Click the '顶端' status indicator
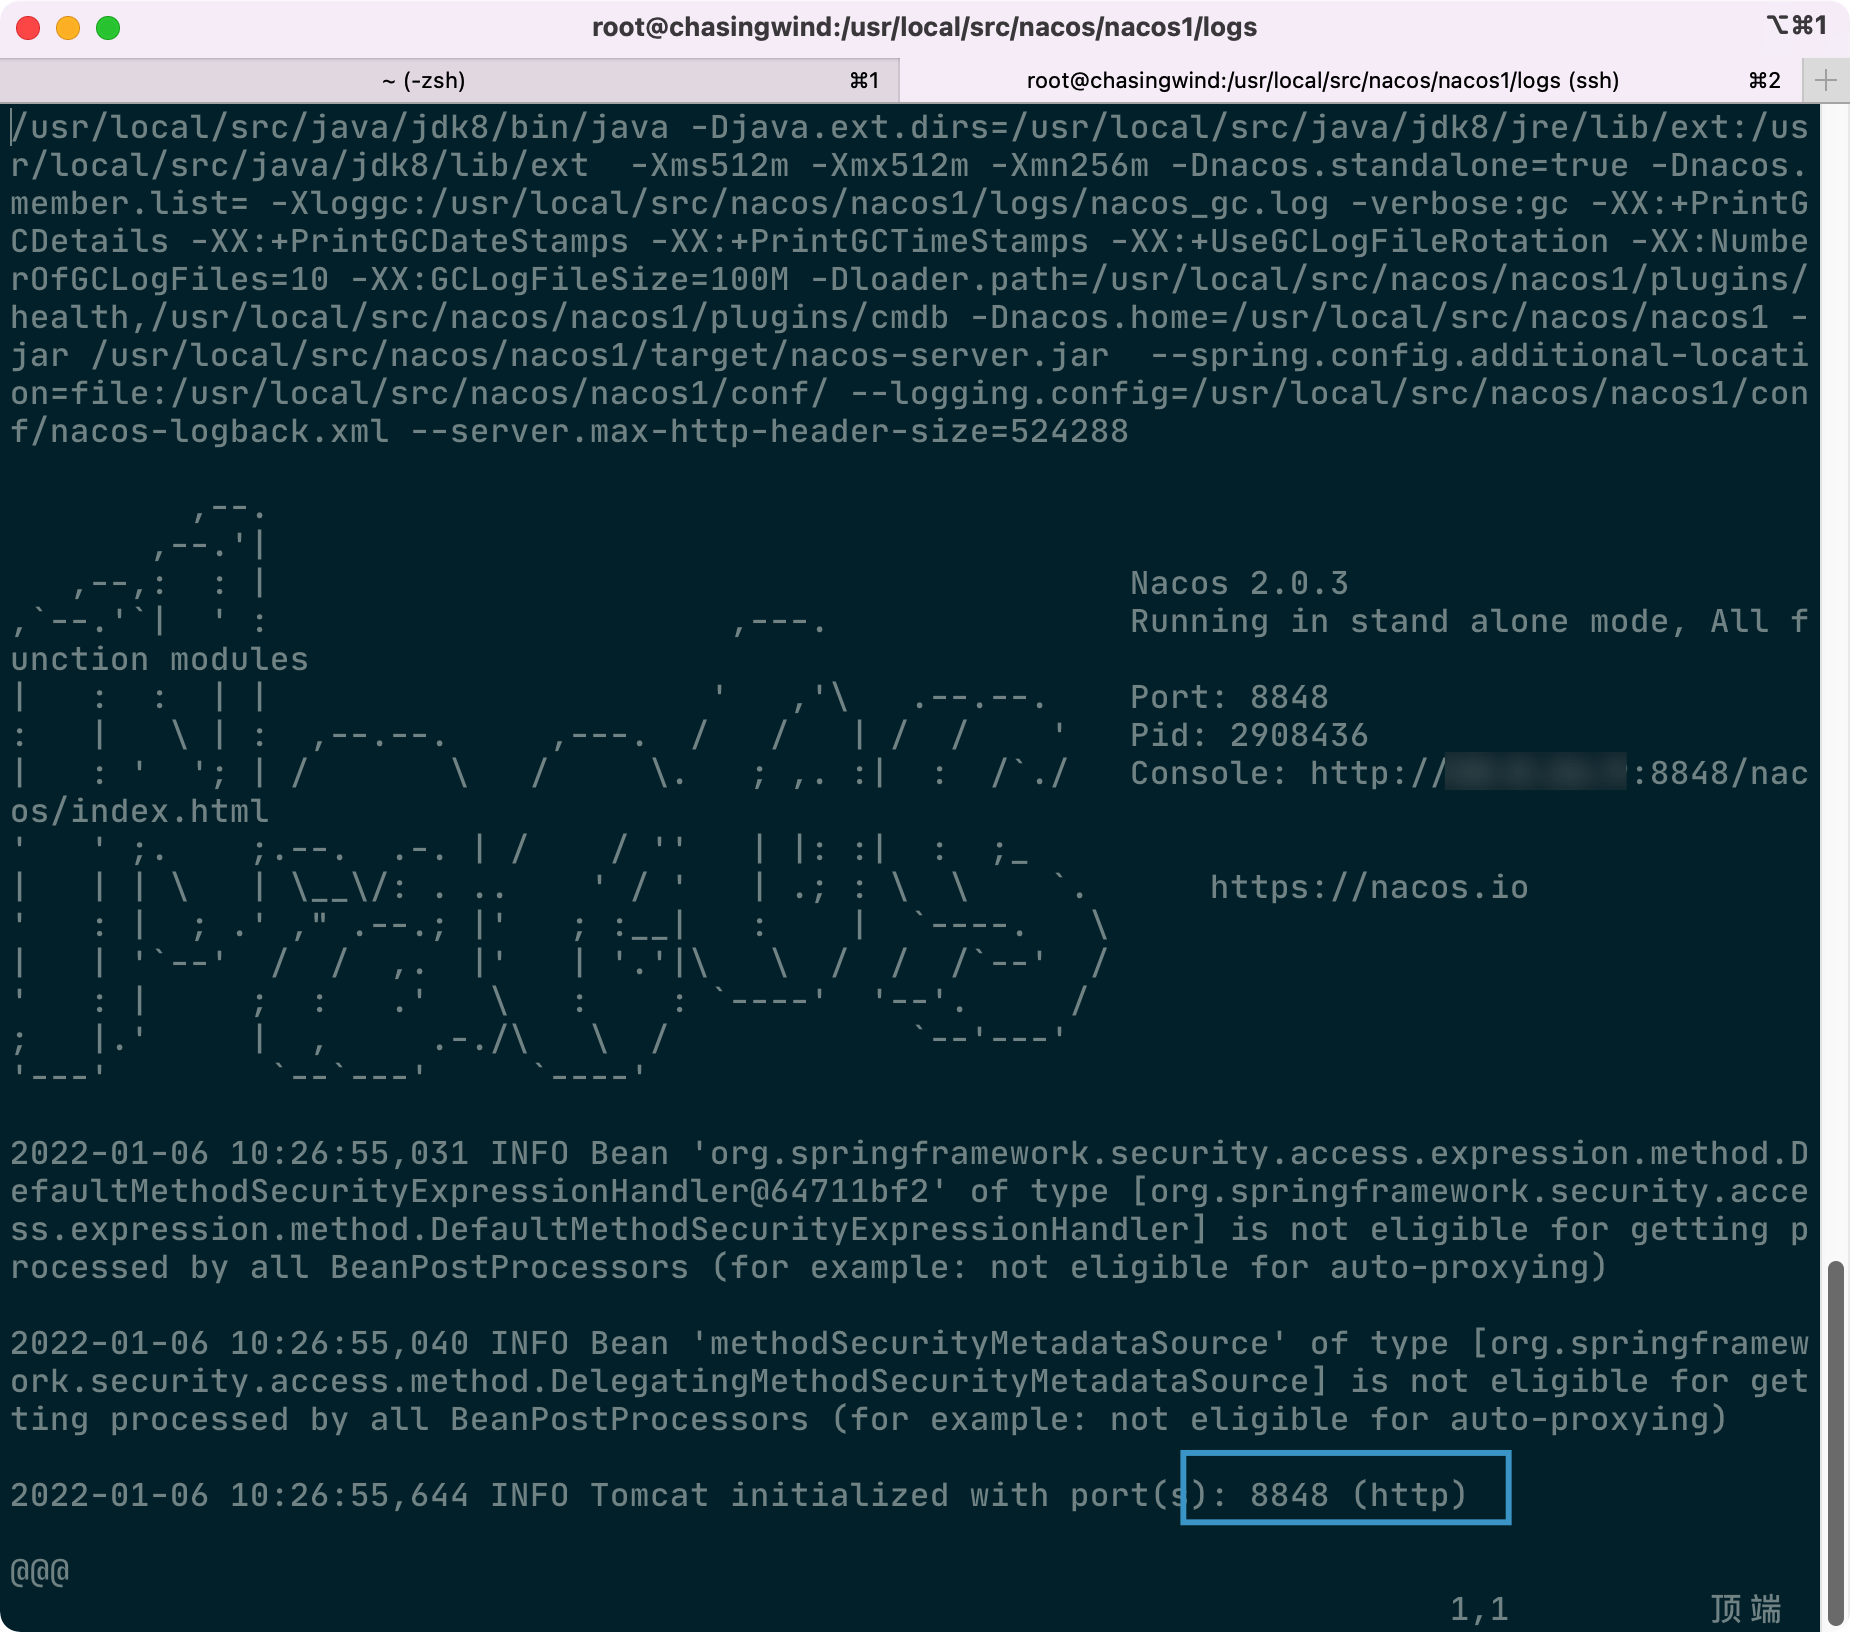This screenshot has height=1632, width=1850. [1746, 1609]
